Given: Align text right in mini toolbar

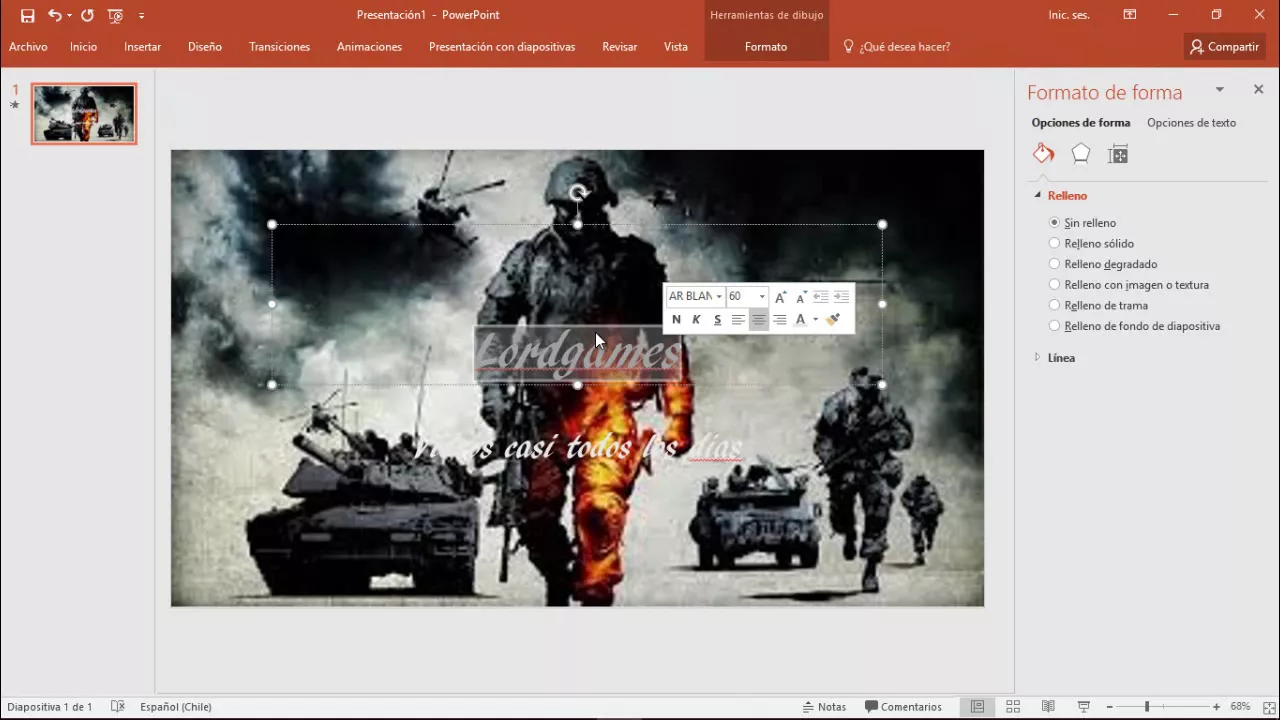Looking at the screenshot, I should 780,320.
